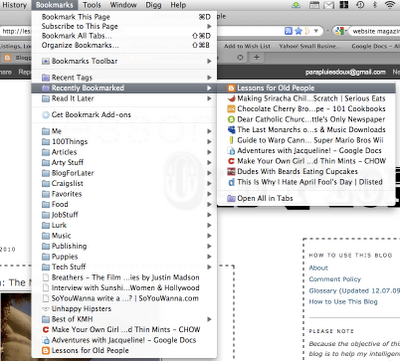Screen dimensions: 400x361
Task: Open the Craigslist bookmark folder
Action: pos(124,183)
